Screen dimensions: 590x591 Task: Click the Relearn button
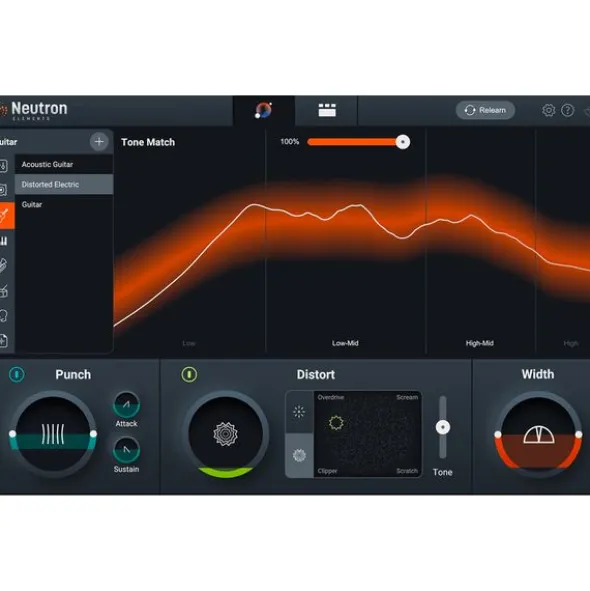485,110
